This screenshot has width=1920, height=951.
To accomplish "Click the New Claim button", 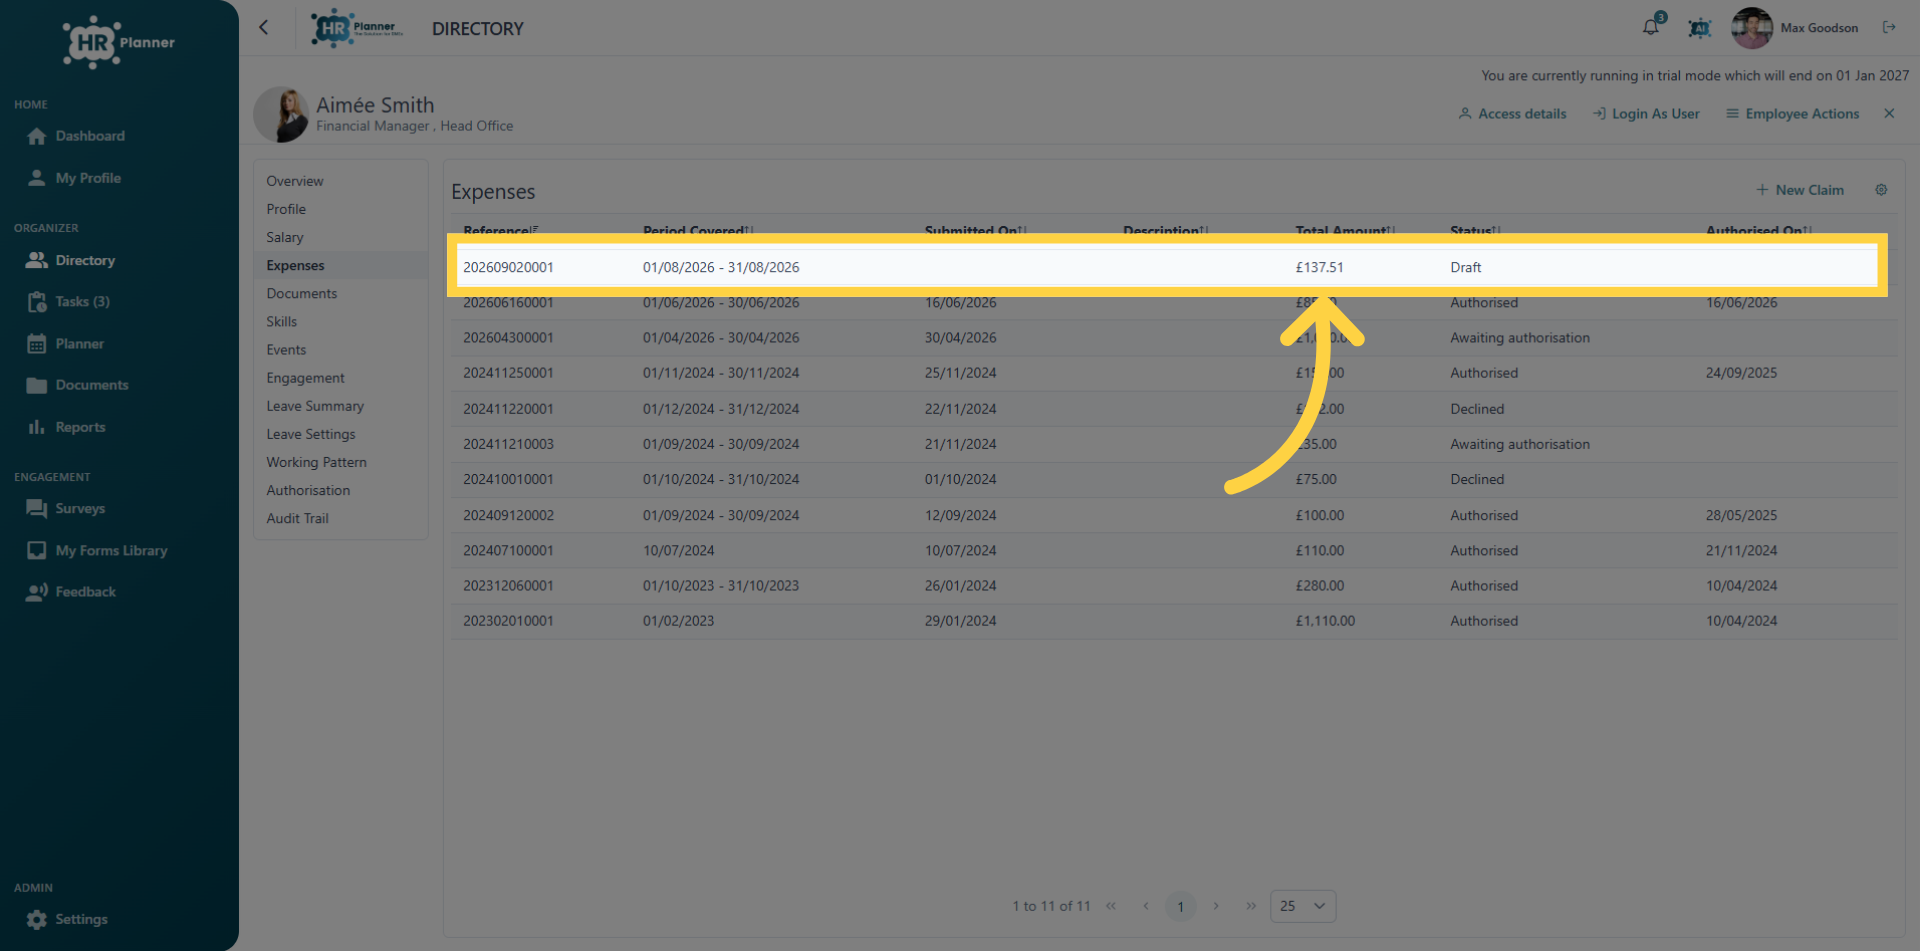I will pos(1800,190).
